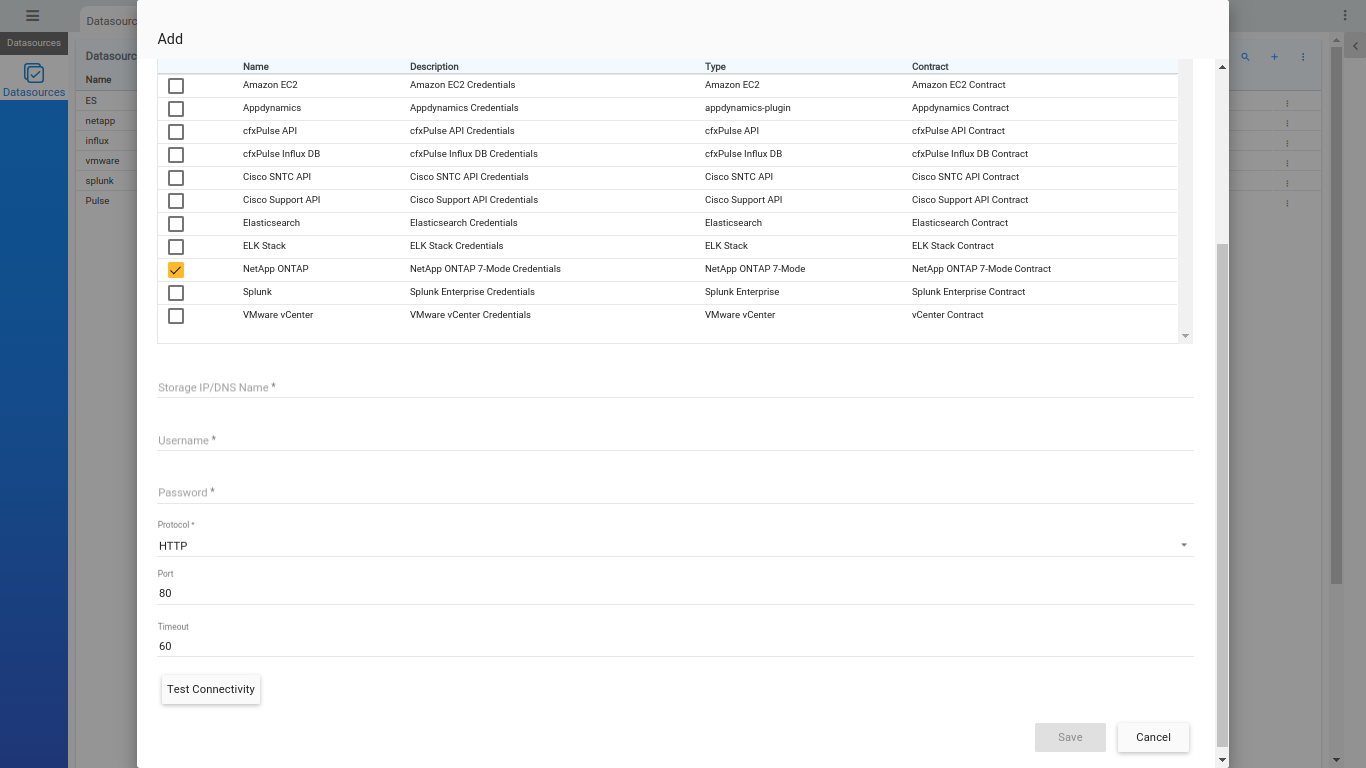Click the Storage IP/DNS Name field
The image size is (1366, 768).
tap(675, 387)
